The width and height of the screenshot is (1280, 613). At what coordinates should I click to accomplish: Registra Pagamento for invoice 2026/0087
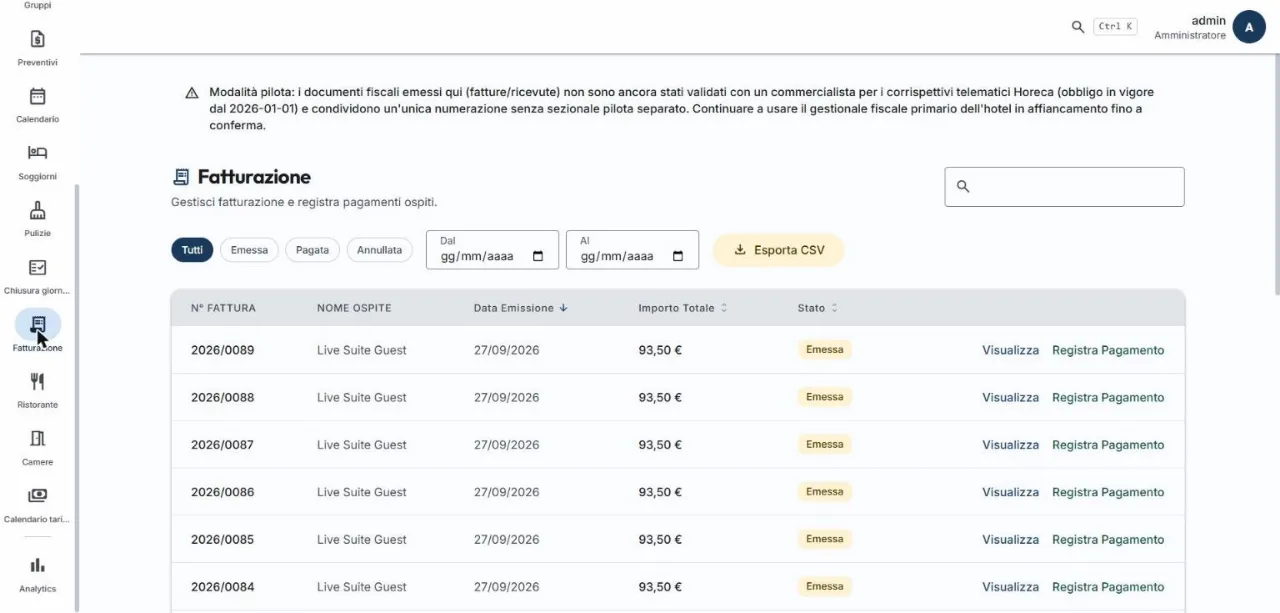point(1108,445)
